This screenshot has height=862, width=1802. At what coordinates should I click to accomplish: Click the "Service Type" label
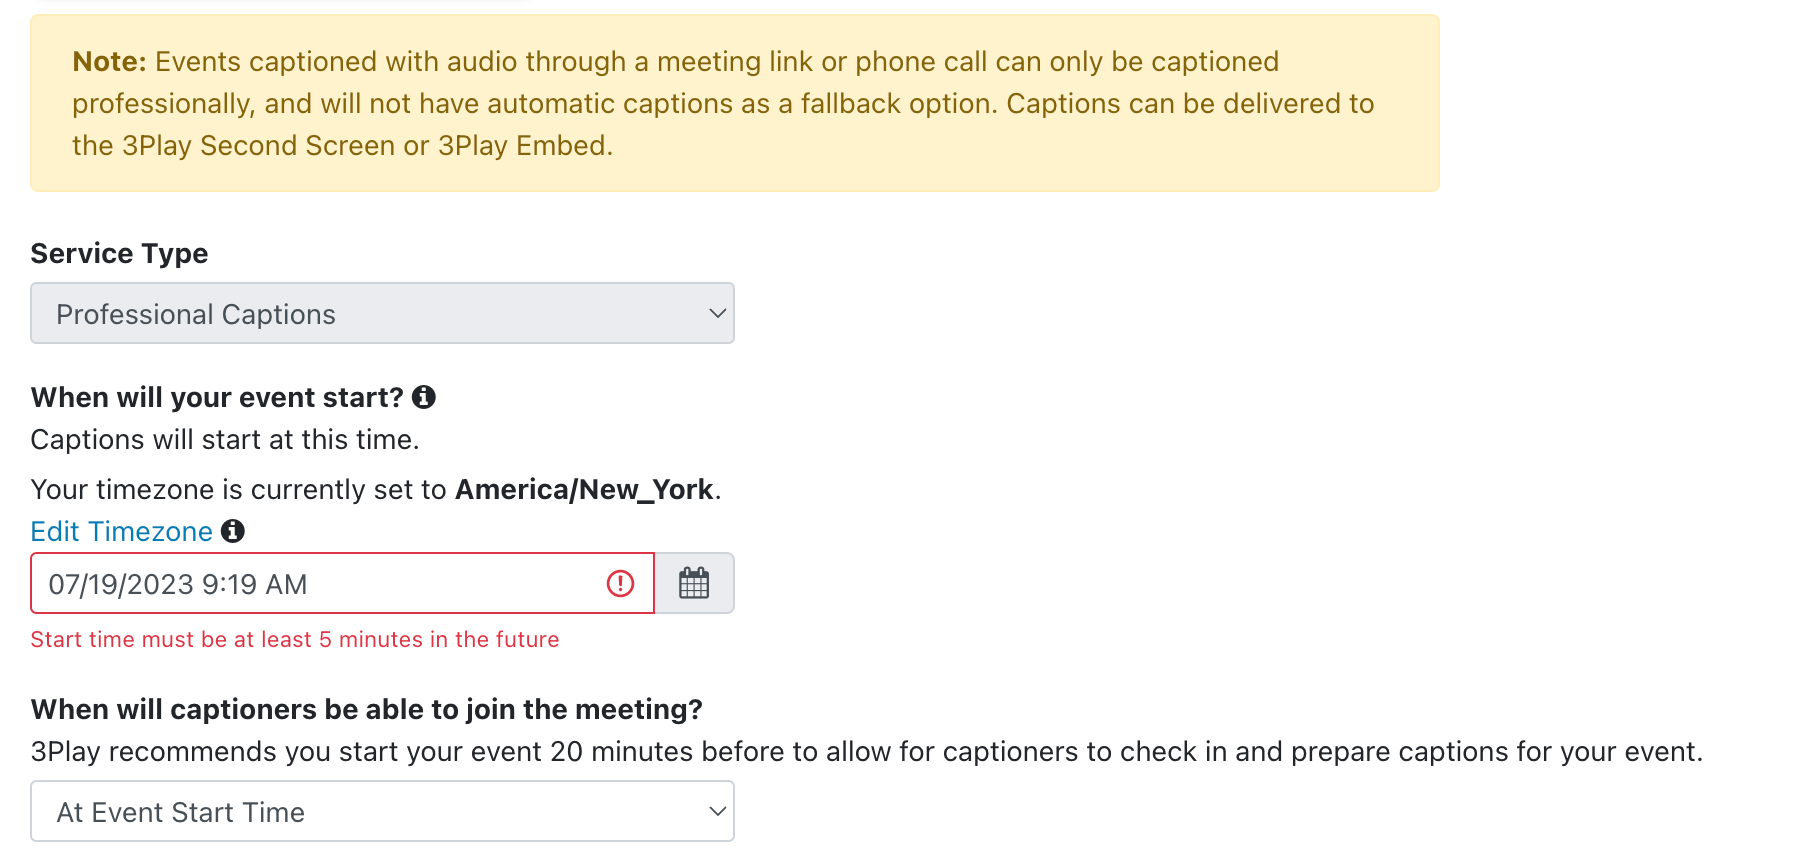click(x=119, y=253)
